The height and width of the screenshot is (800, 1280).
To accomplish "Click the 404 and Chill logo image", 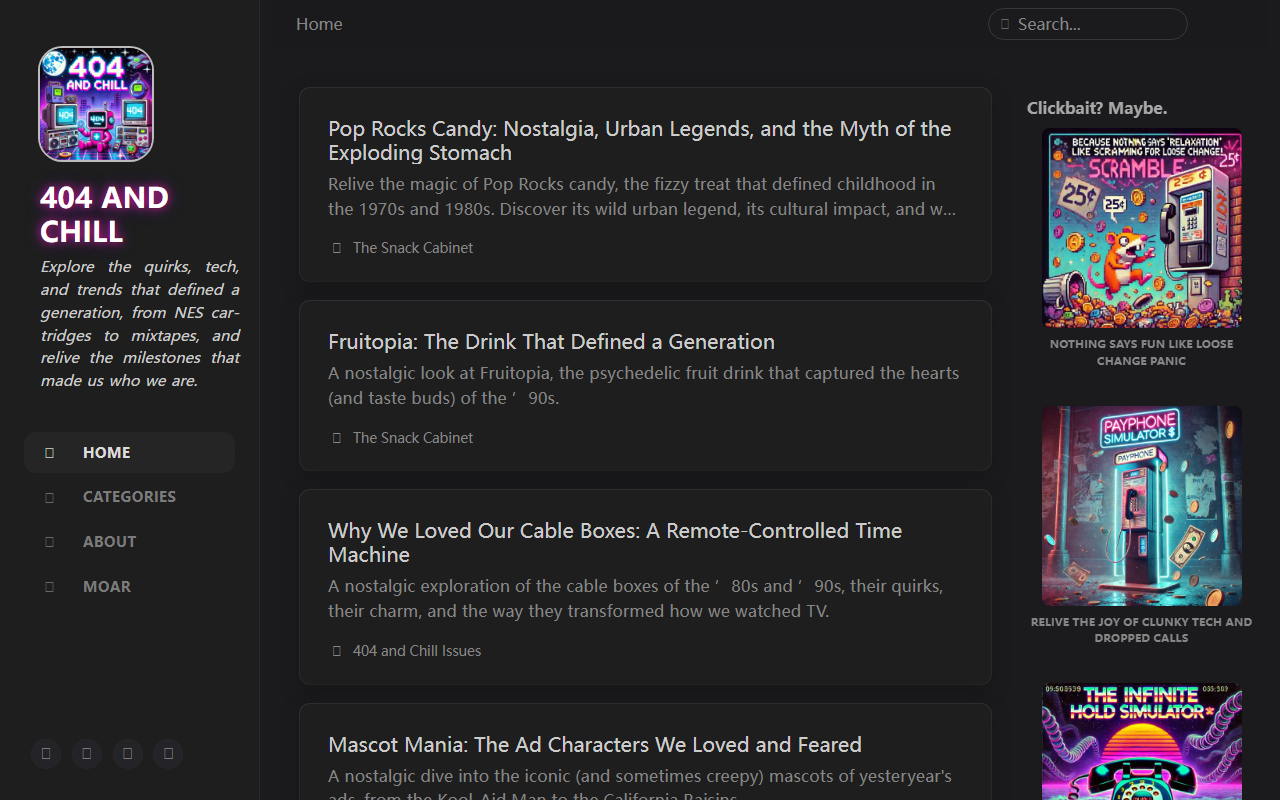I will [x=96, y=104].
